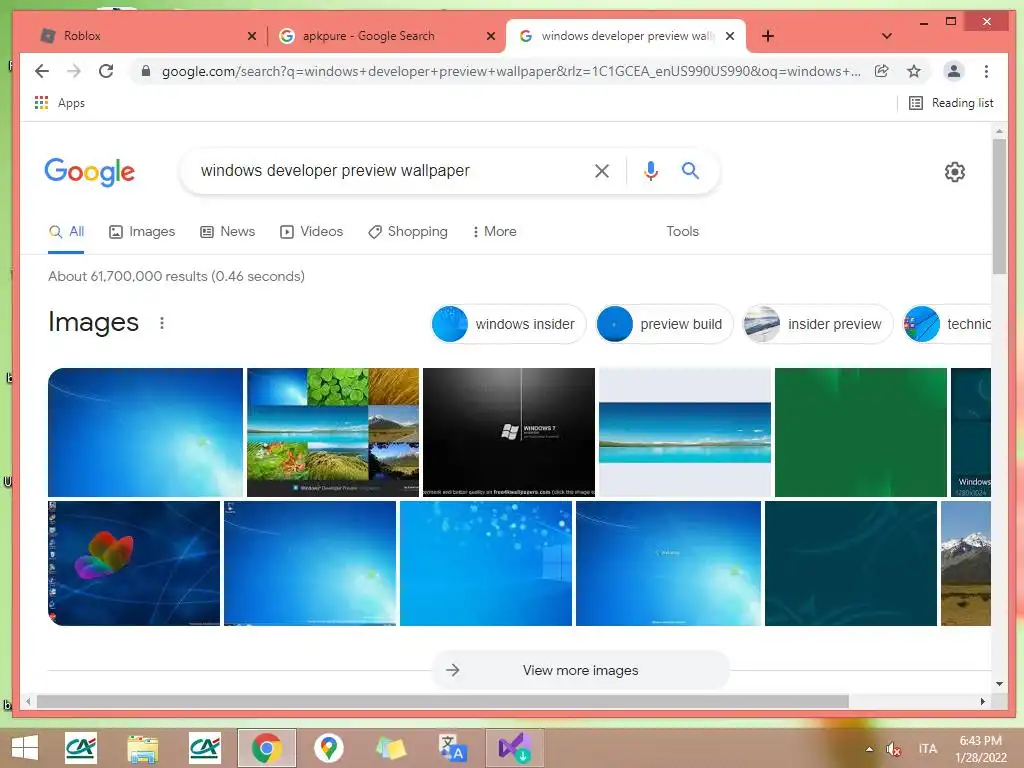Filter by windows insider chip
Screen dimensions: 1024x768
508,324
